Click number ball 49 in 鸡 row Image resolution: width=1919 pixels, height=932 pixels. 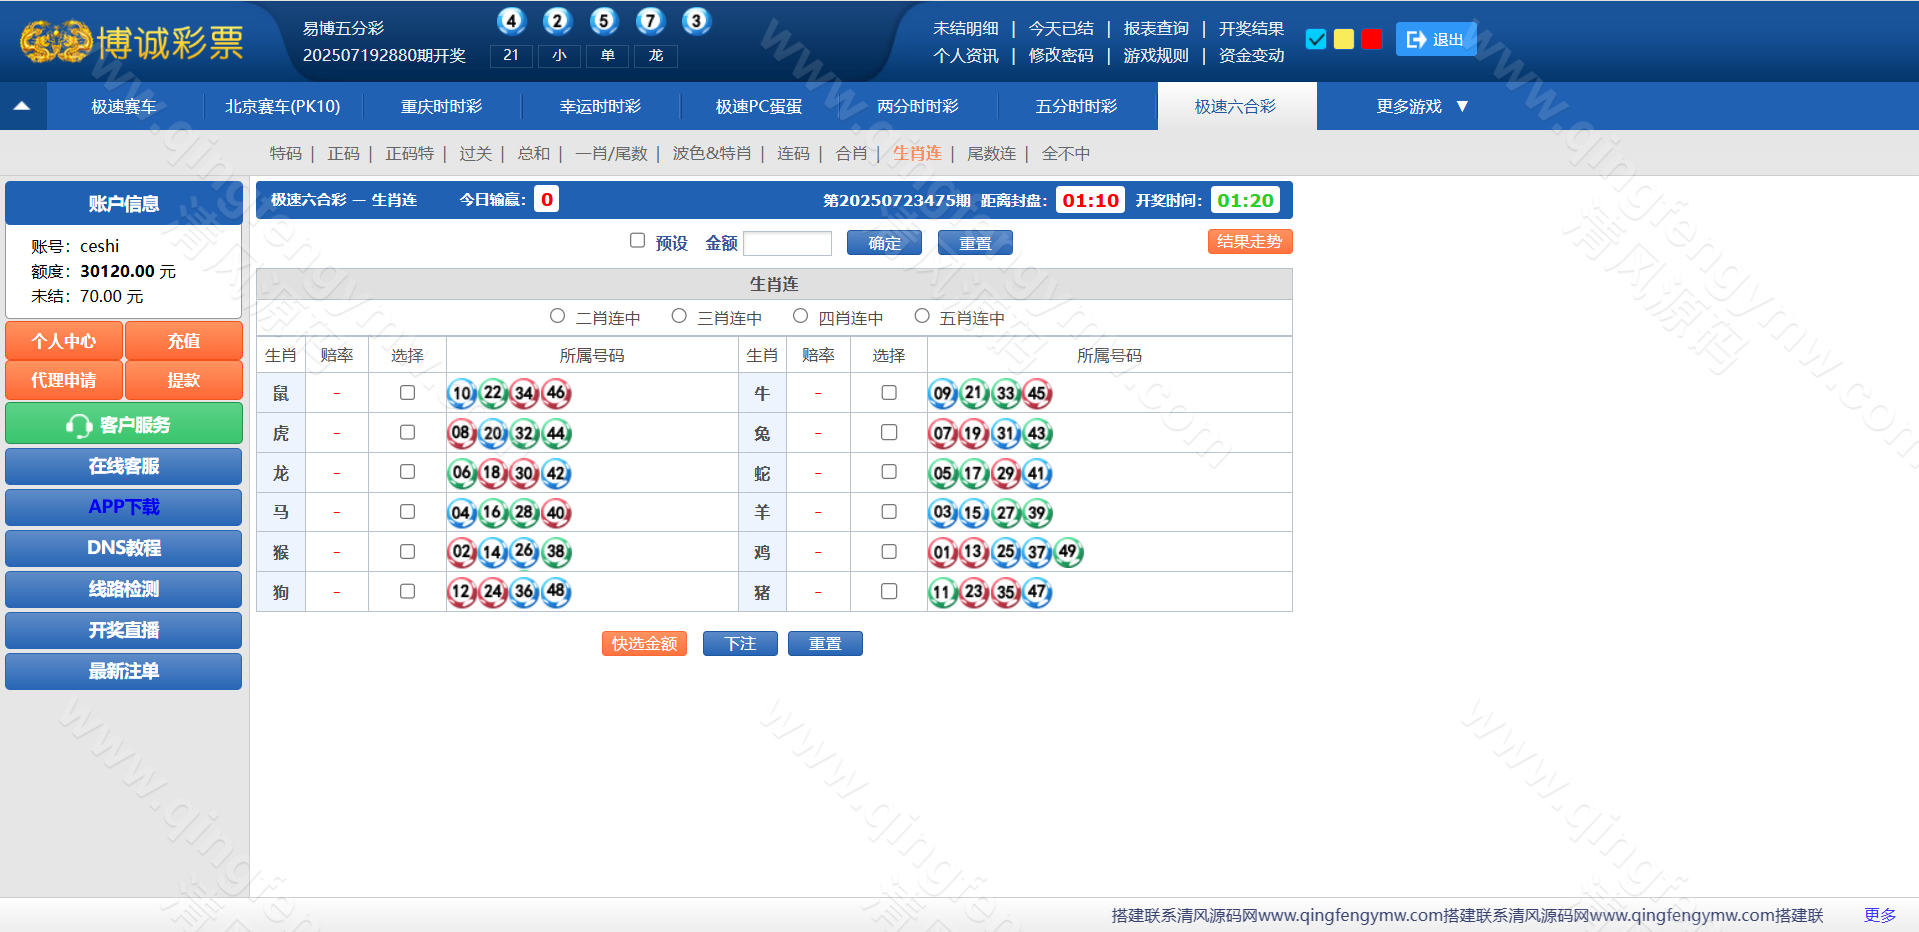pos(1068,552)
